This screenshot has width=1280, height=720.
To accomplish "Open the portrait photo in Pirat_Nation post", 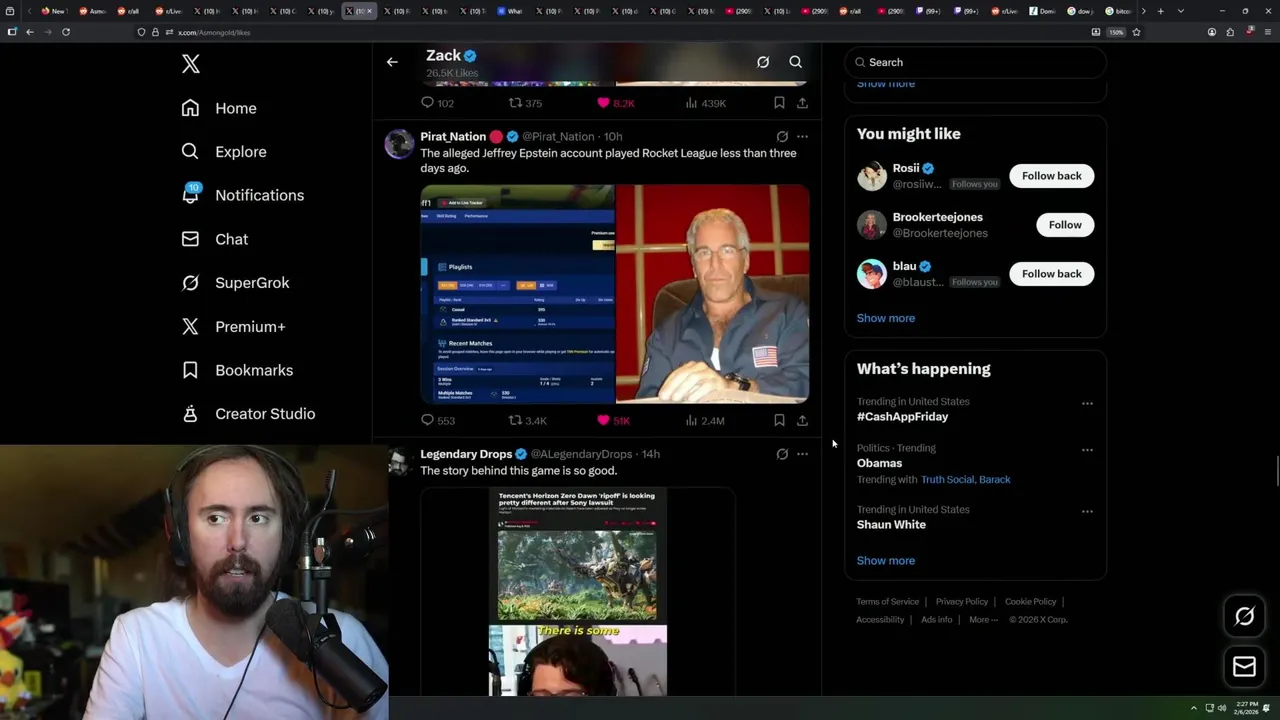I will point(713,294).
